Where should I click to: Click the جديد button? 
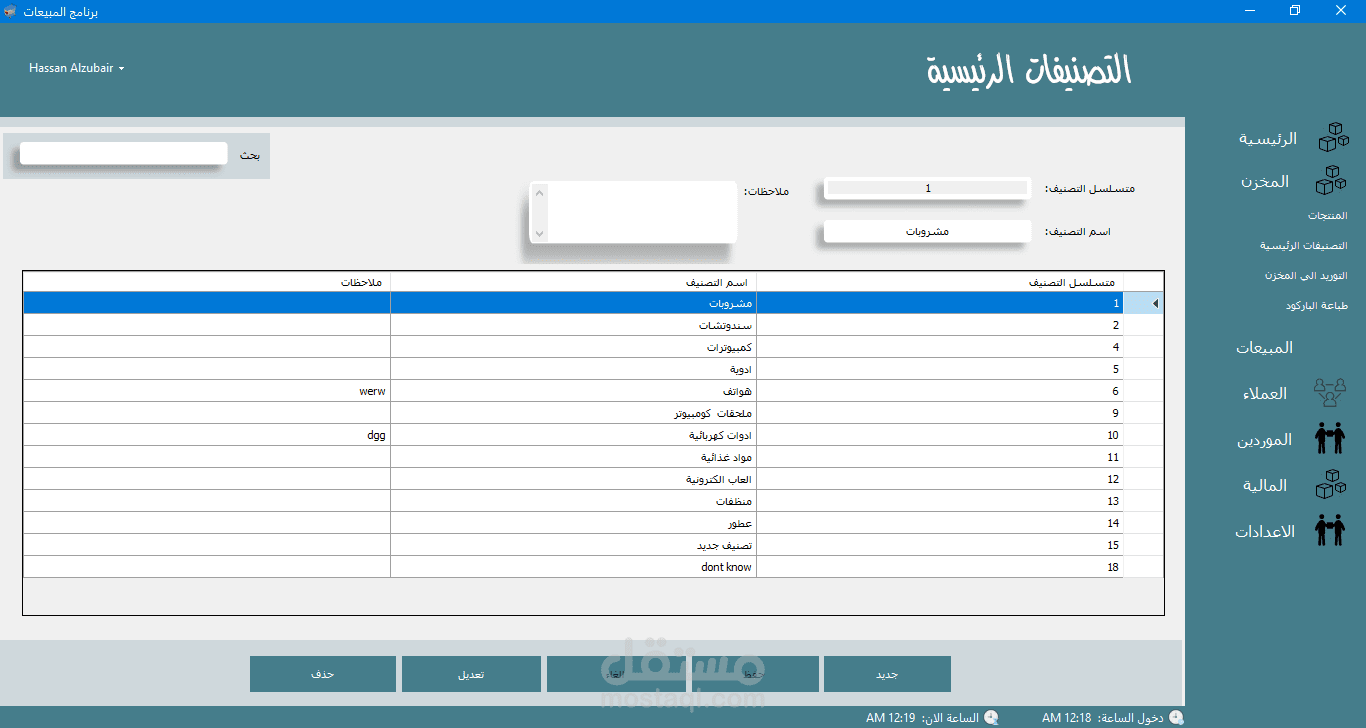[x=887, y=674]
